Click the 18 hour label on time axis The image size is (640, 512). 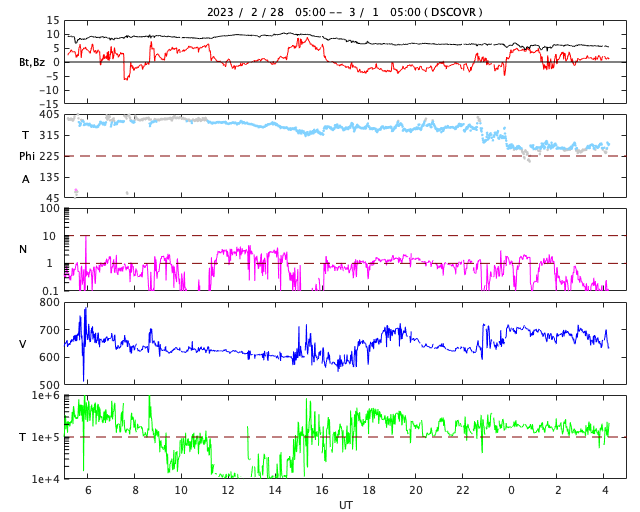click(369, 490)
